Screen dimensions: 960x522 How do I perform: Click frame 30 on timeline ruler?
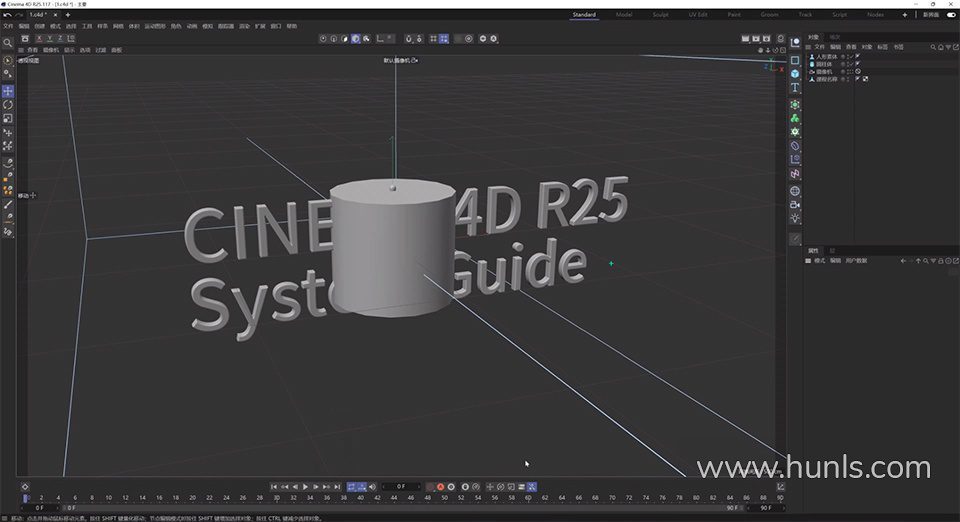tap(277, 498)
